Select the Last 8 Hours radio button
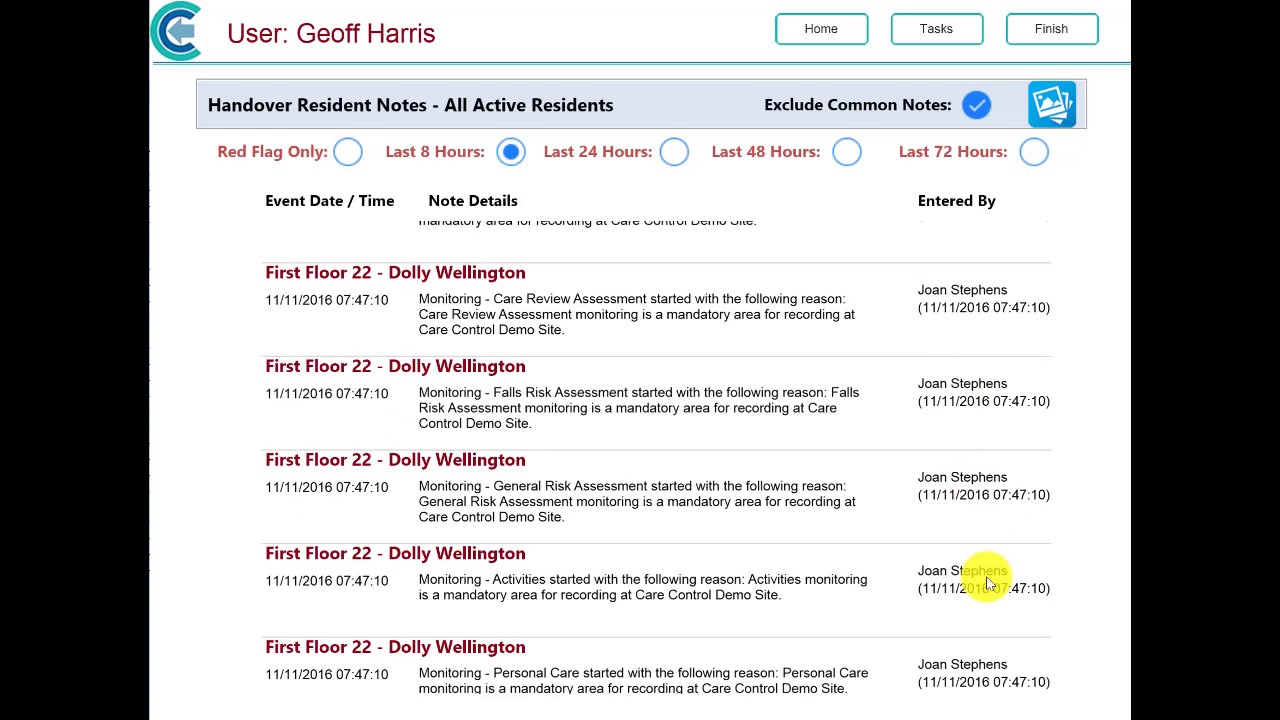 tap(511, 152)
